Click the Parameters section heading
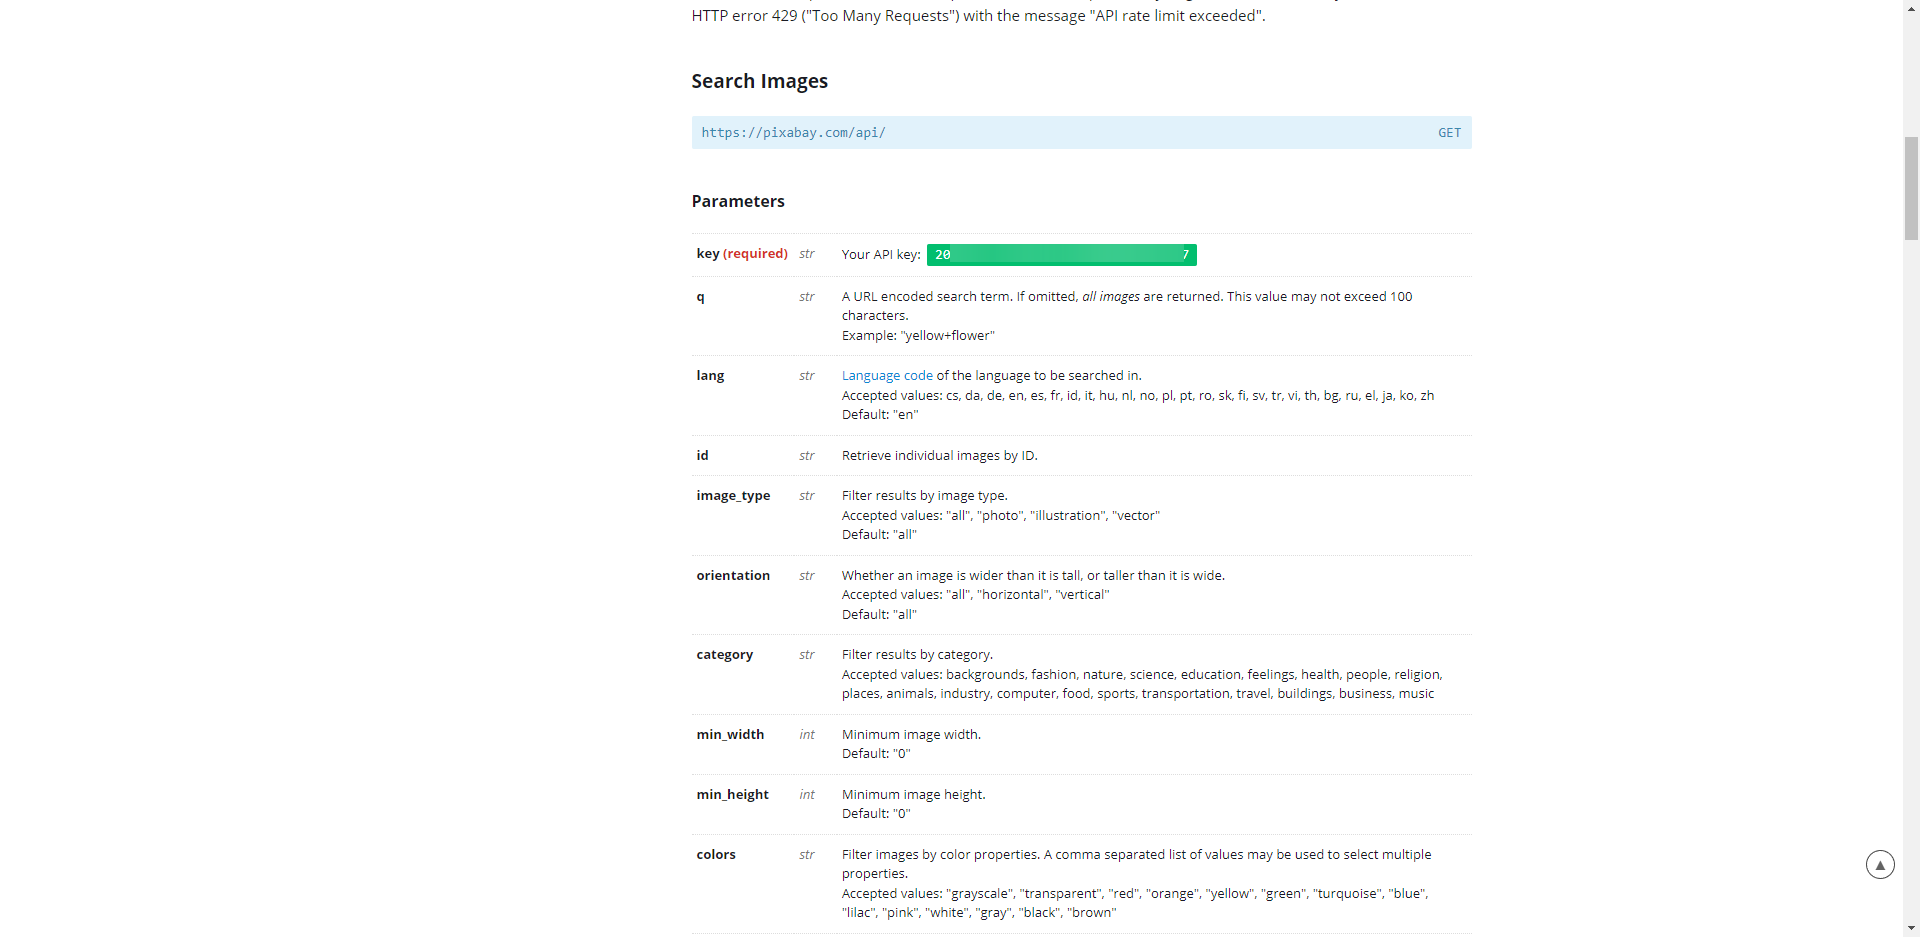 point(738,201)
